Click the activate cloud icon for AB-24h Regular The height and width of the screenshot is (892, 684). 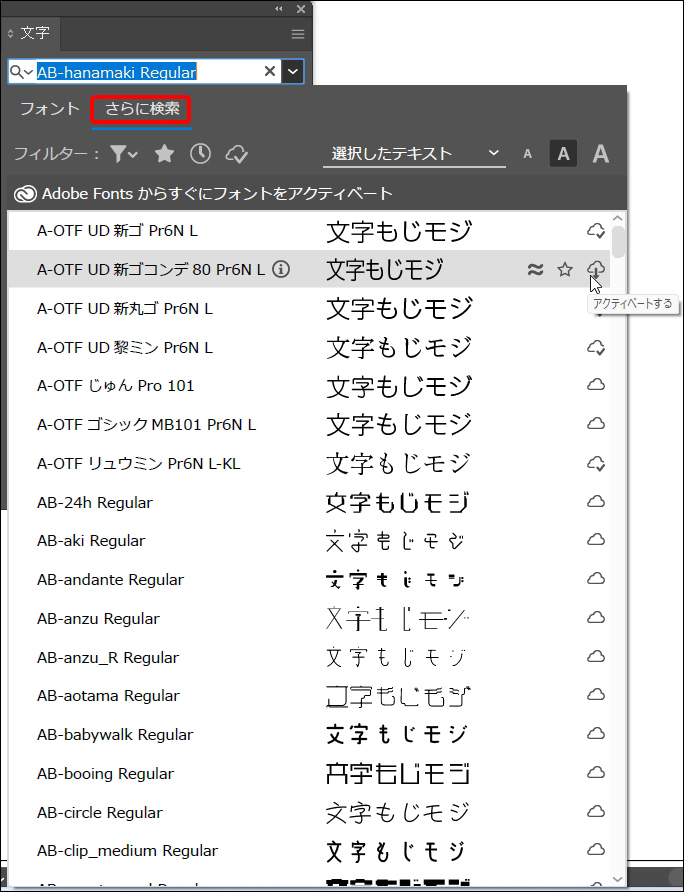point(596,501)
